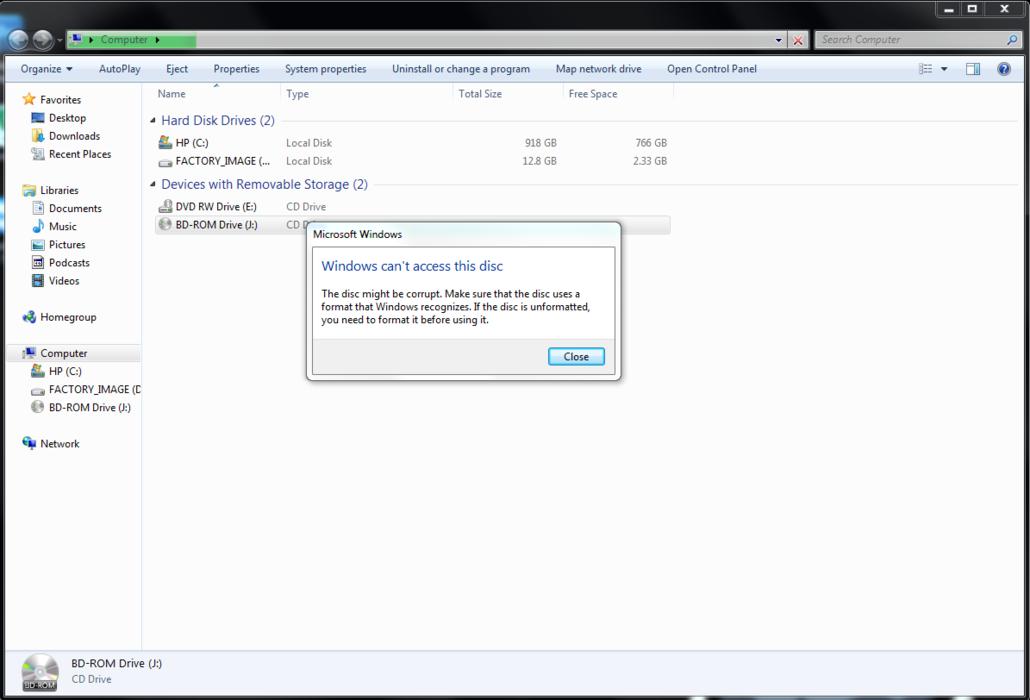The height and width of the screenshot is (700, 1030).
Task: Click the Help question mark icon
Action: point(1004,69)
